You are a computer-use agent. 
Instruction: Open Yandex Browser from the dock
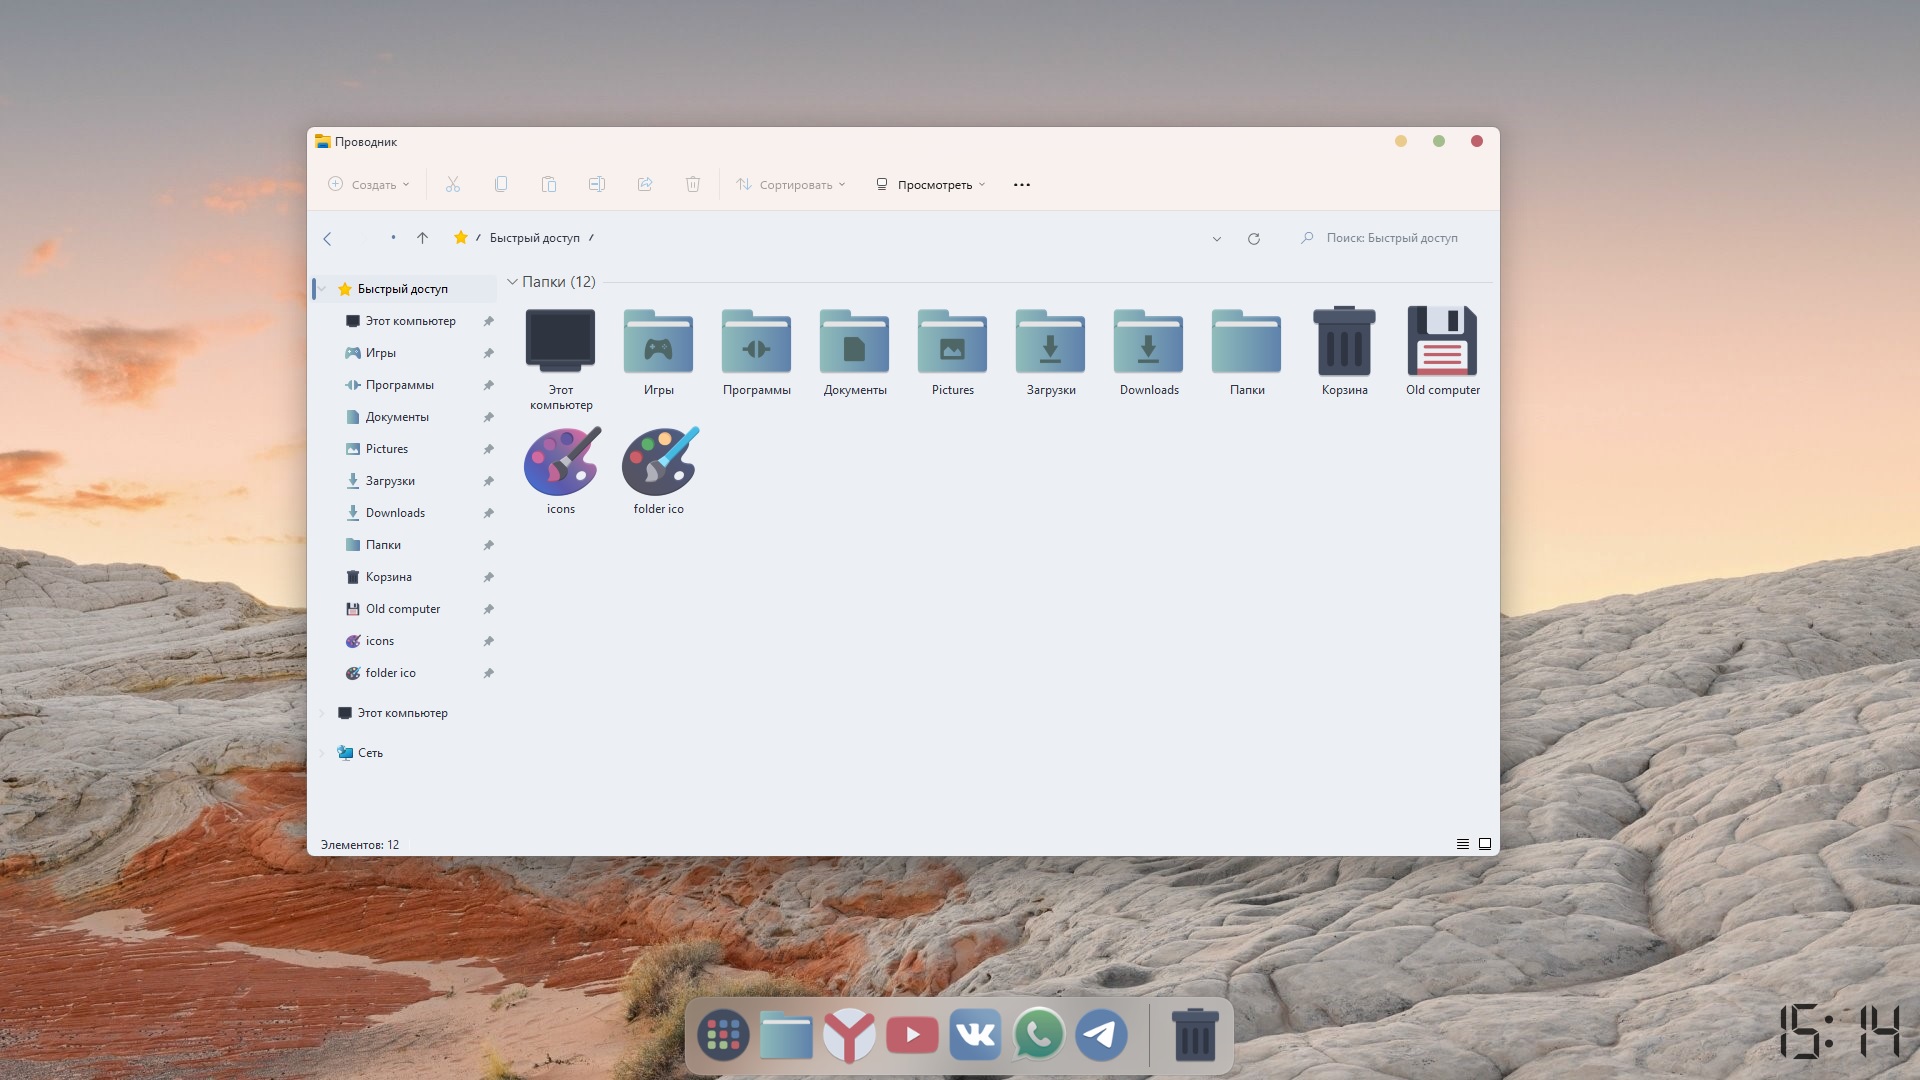point(849,1035)
